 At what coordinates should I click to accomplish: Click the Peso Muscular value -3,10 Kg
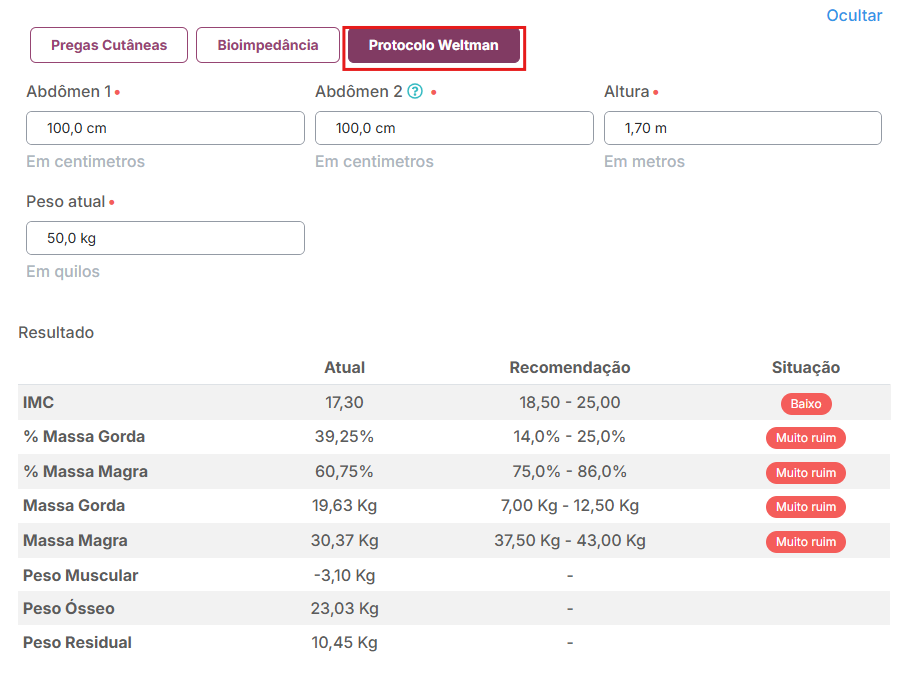[x=344, y=576]
